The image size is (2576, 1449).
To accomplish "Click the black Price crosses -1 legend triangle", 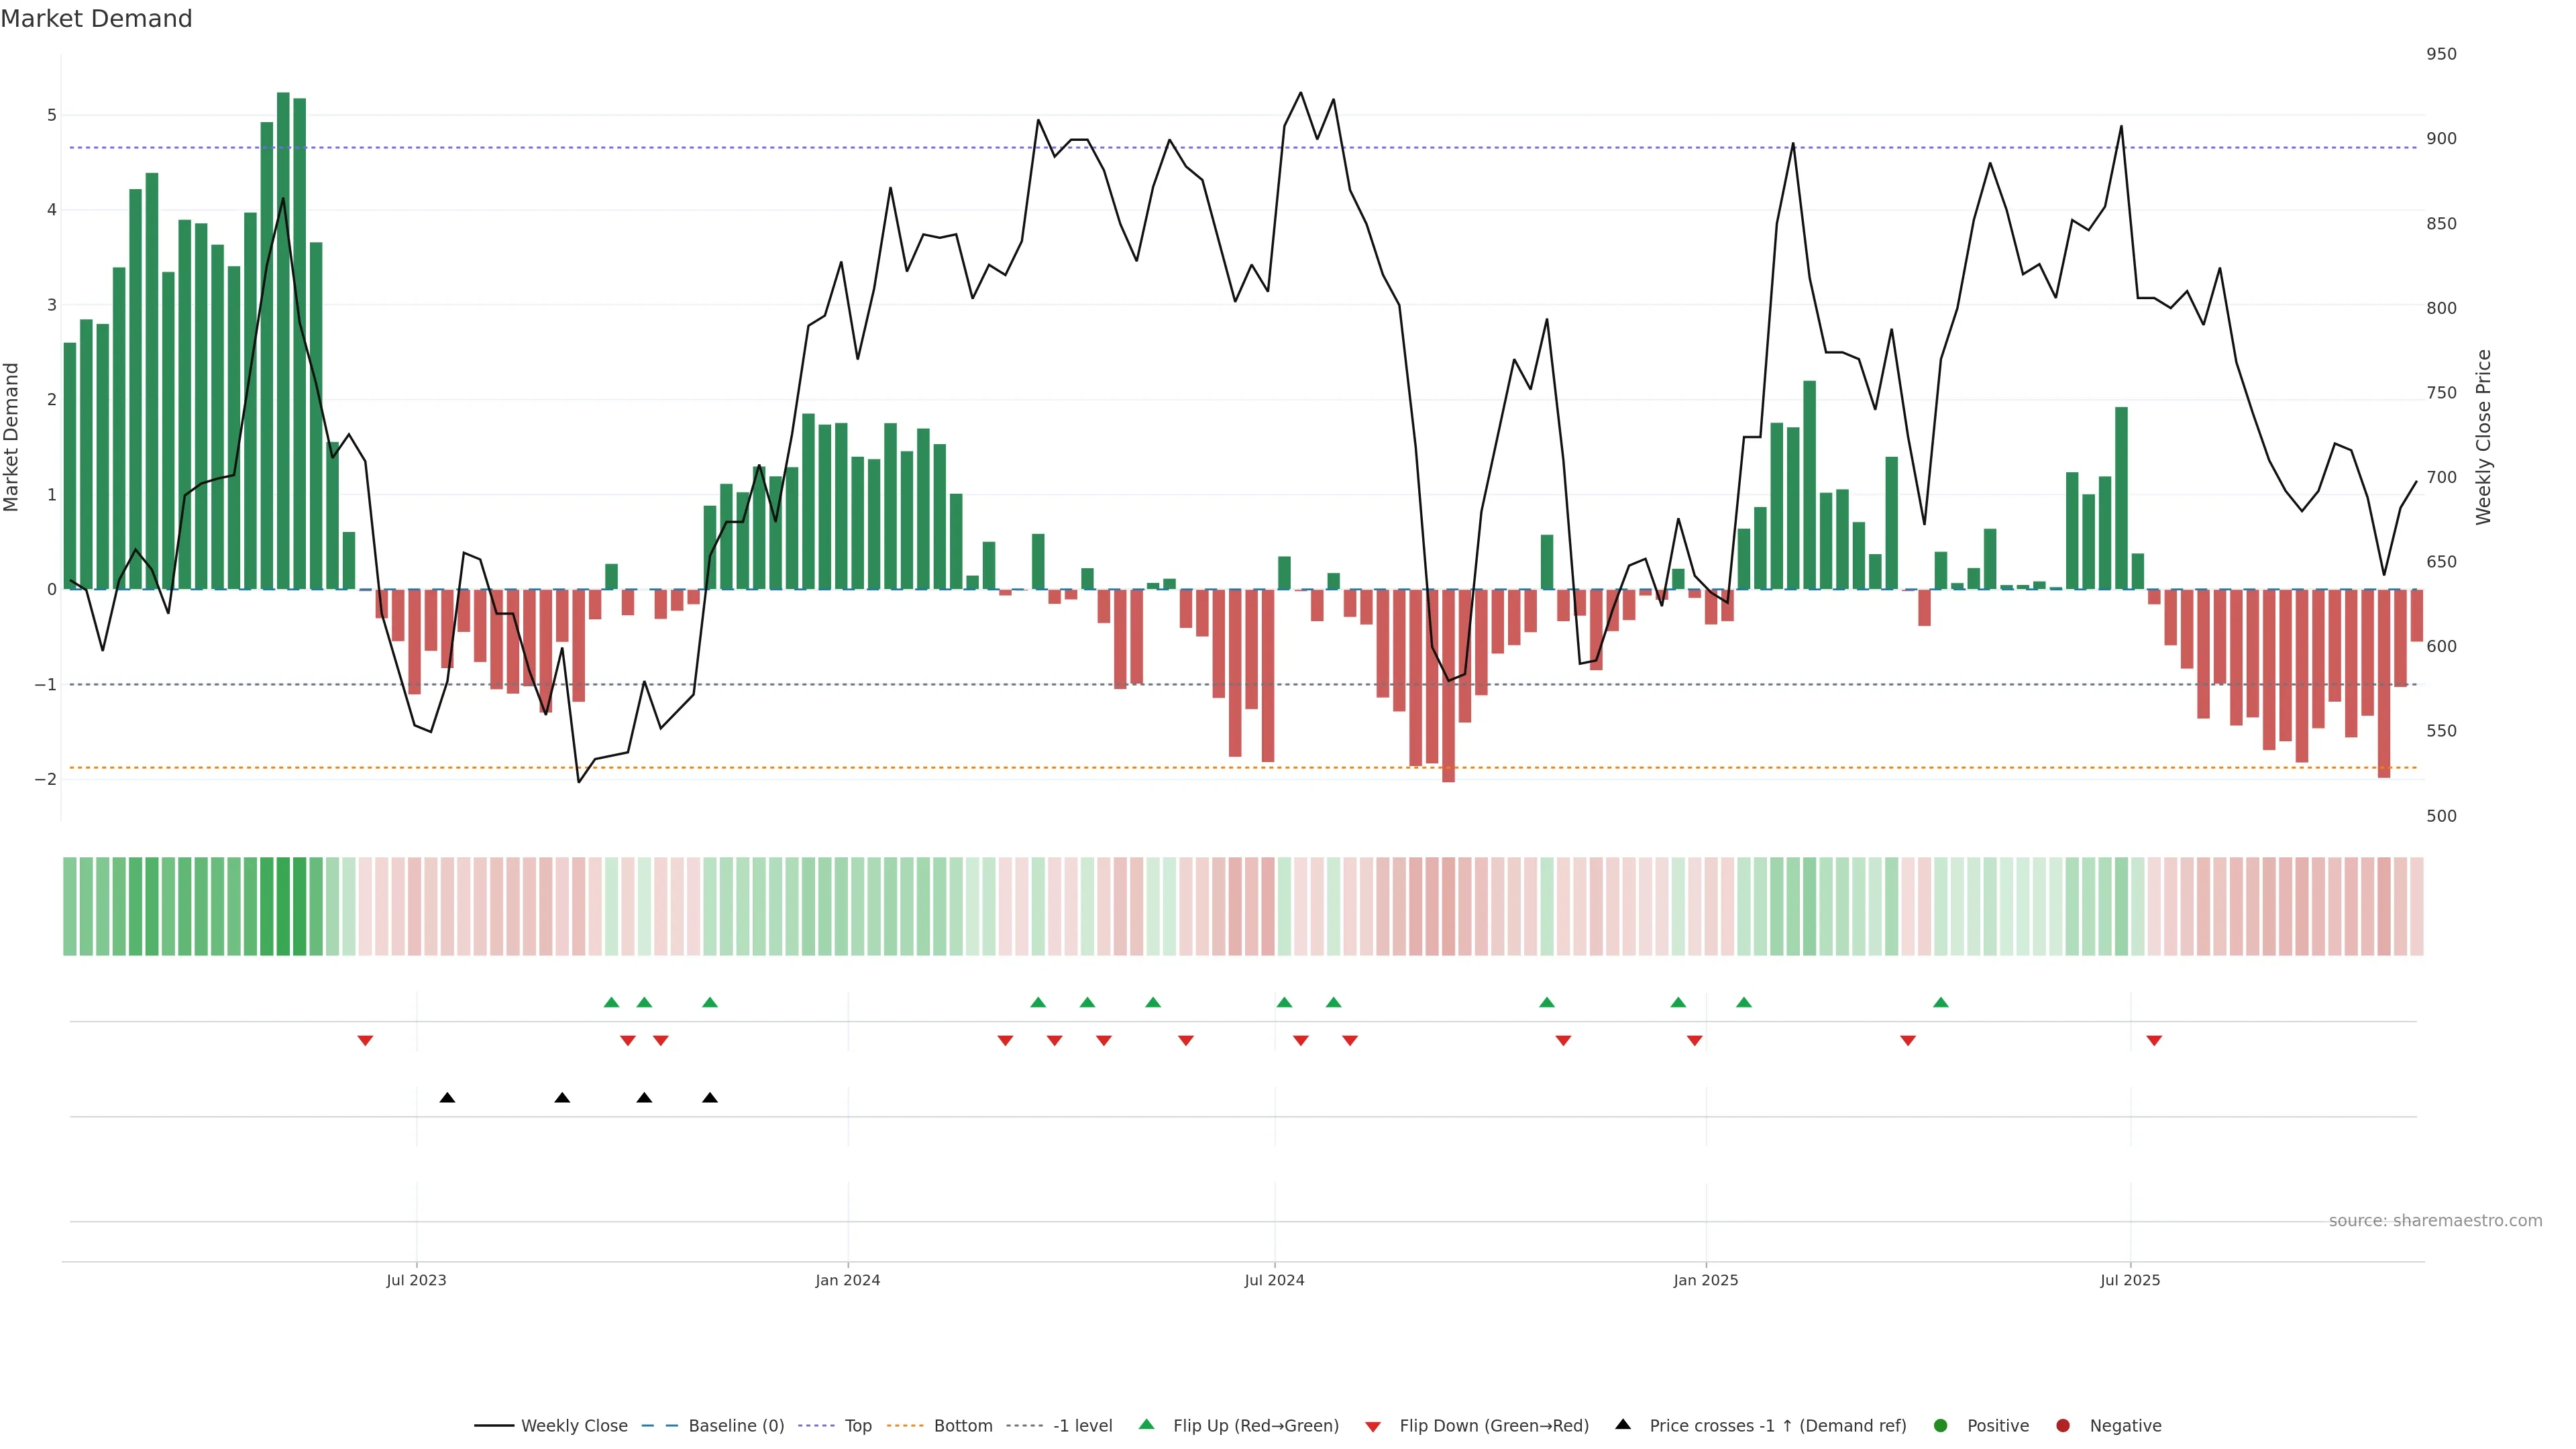I will pos(1623,1424).
